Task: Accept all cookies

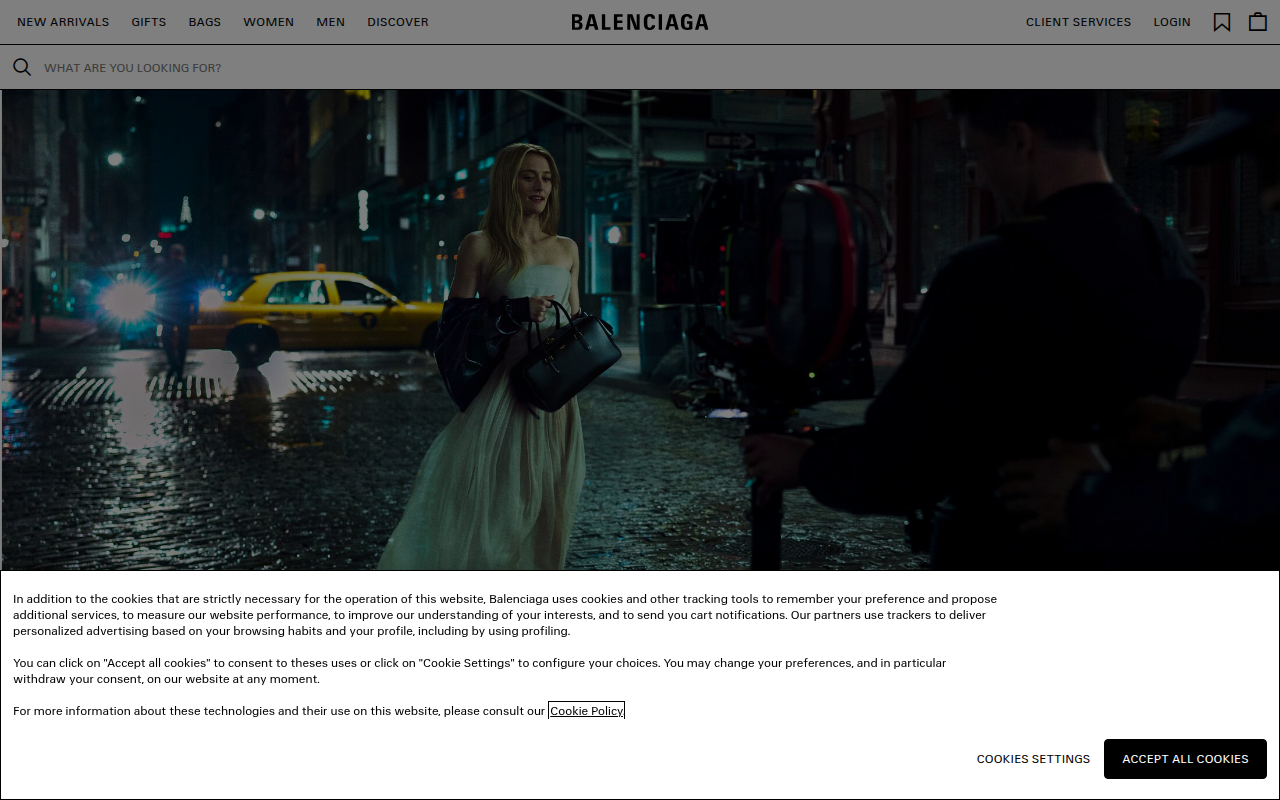Action: tap(1185, 759)
